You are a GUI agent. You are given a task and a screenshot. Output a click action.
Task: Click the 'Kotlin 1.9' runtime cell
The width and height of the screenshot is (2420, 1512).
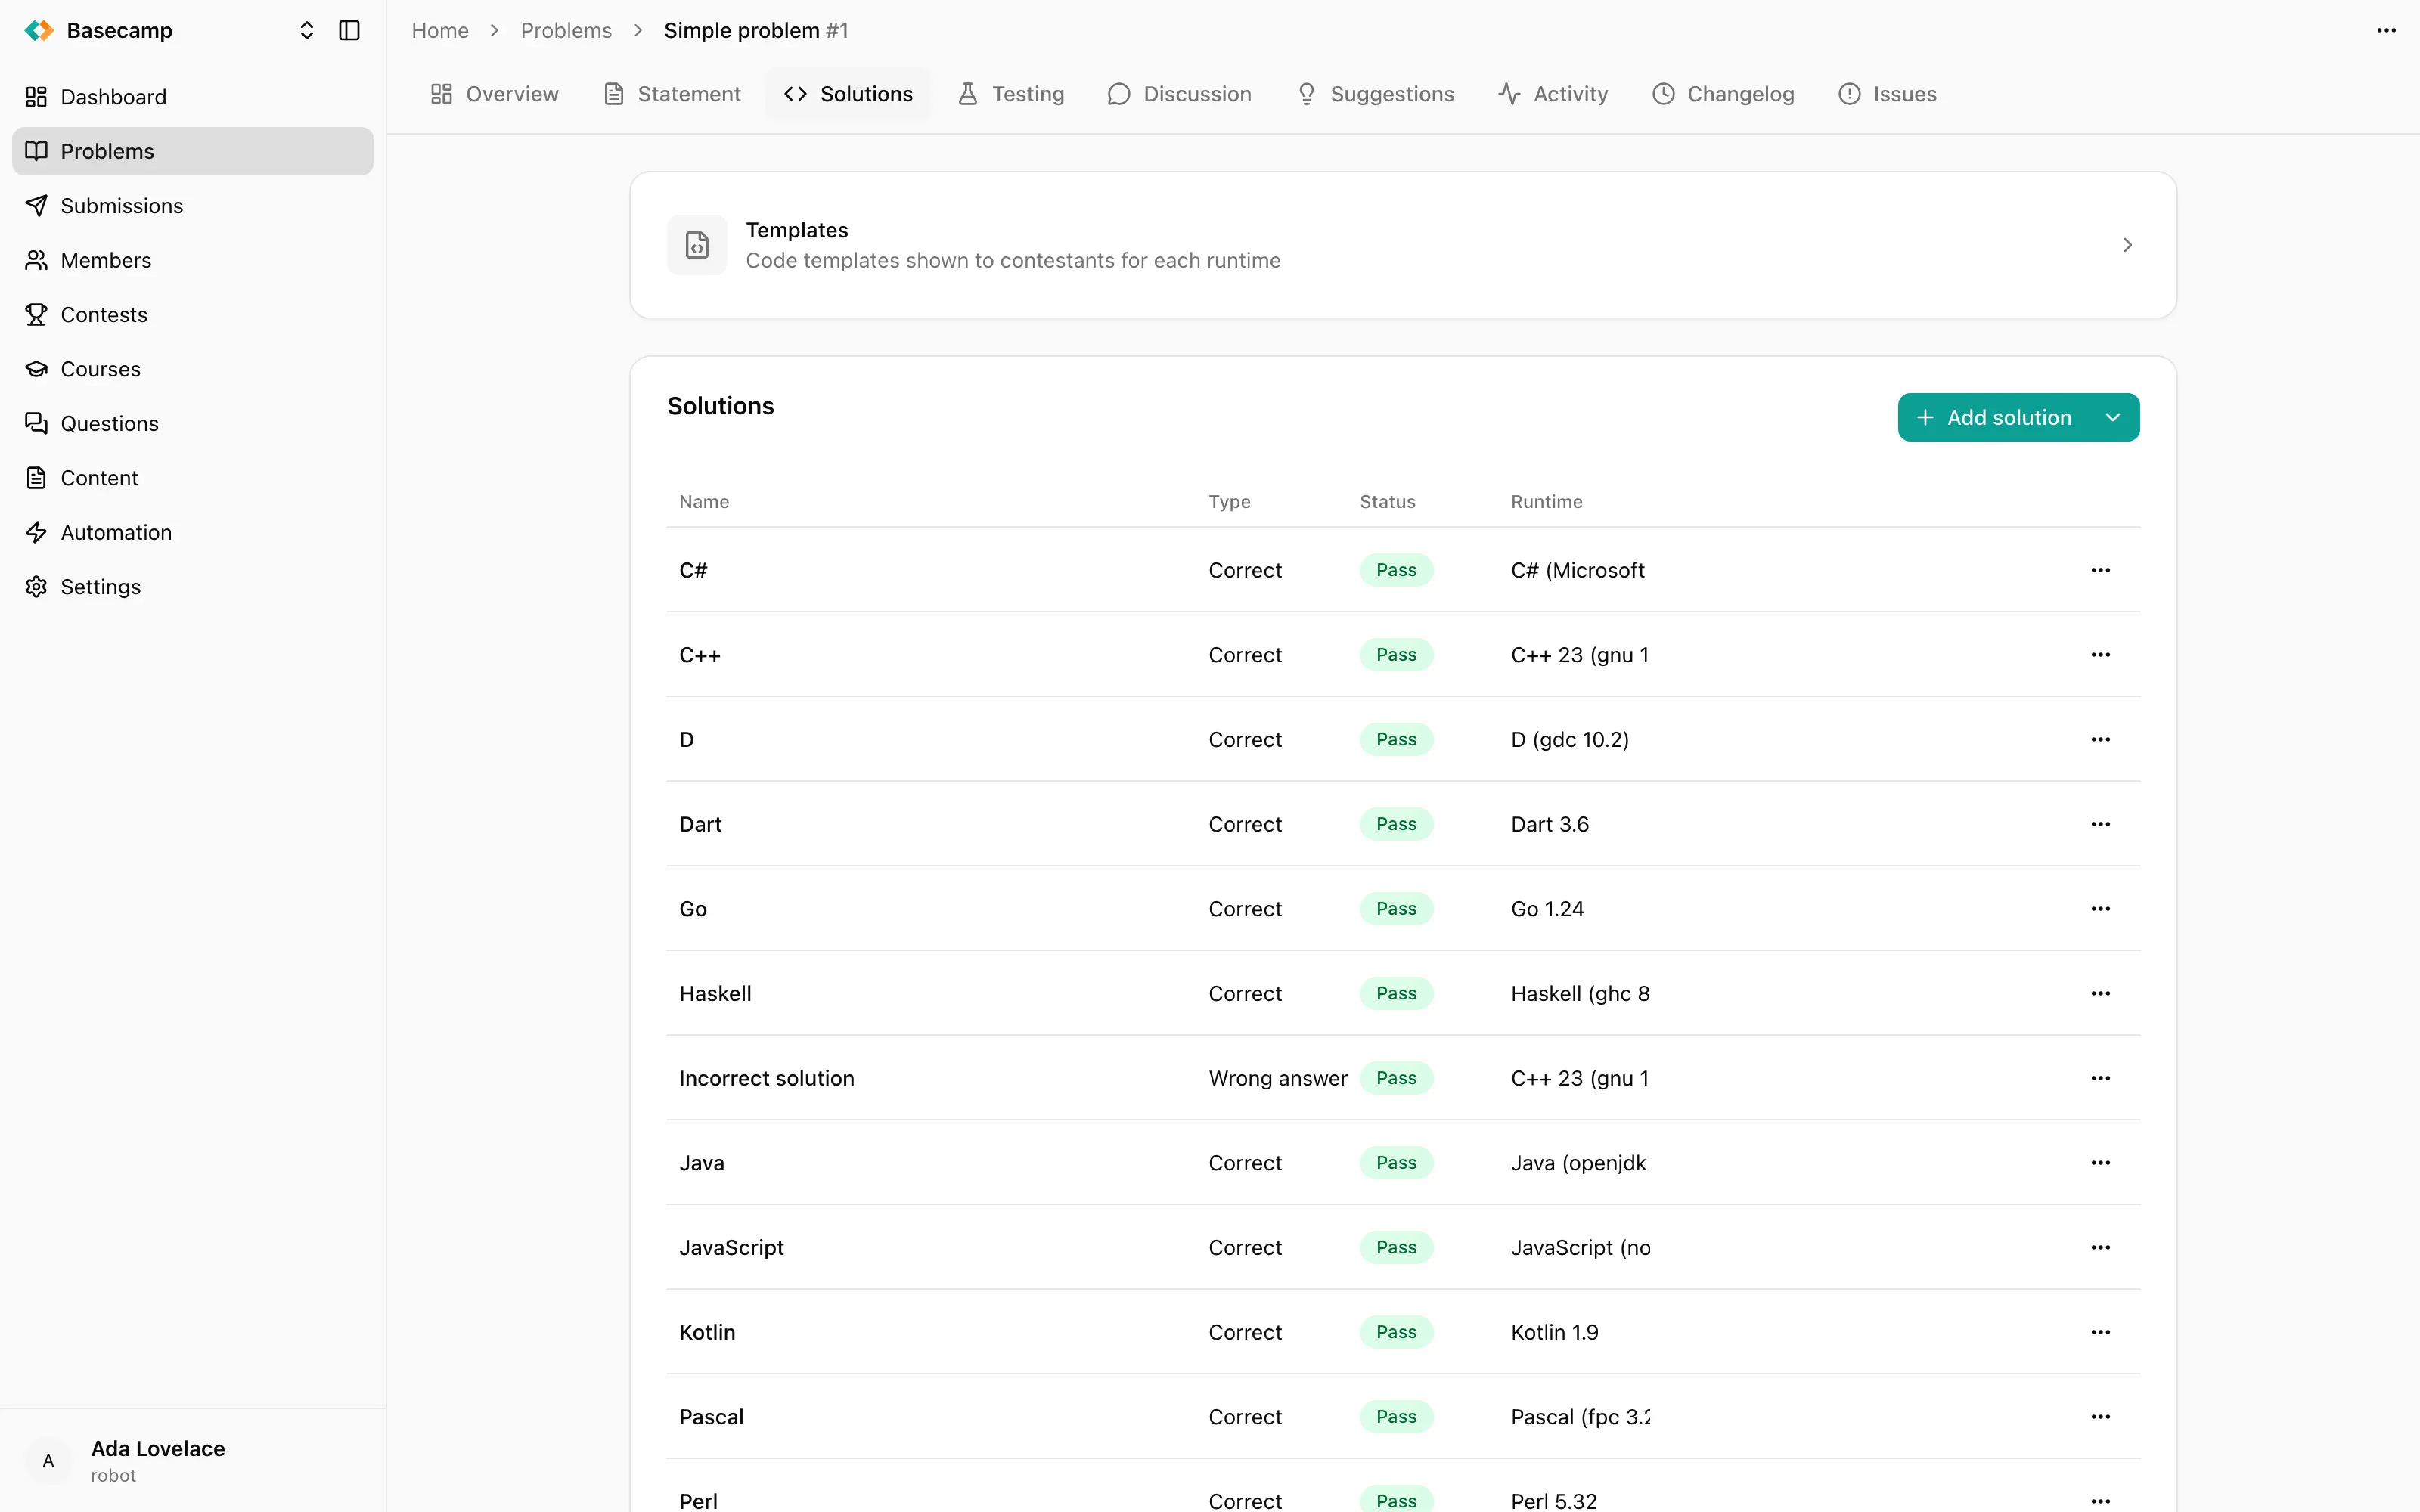click(1555, 1332)
